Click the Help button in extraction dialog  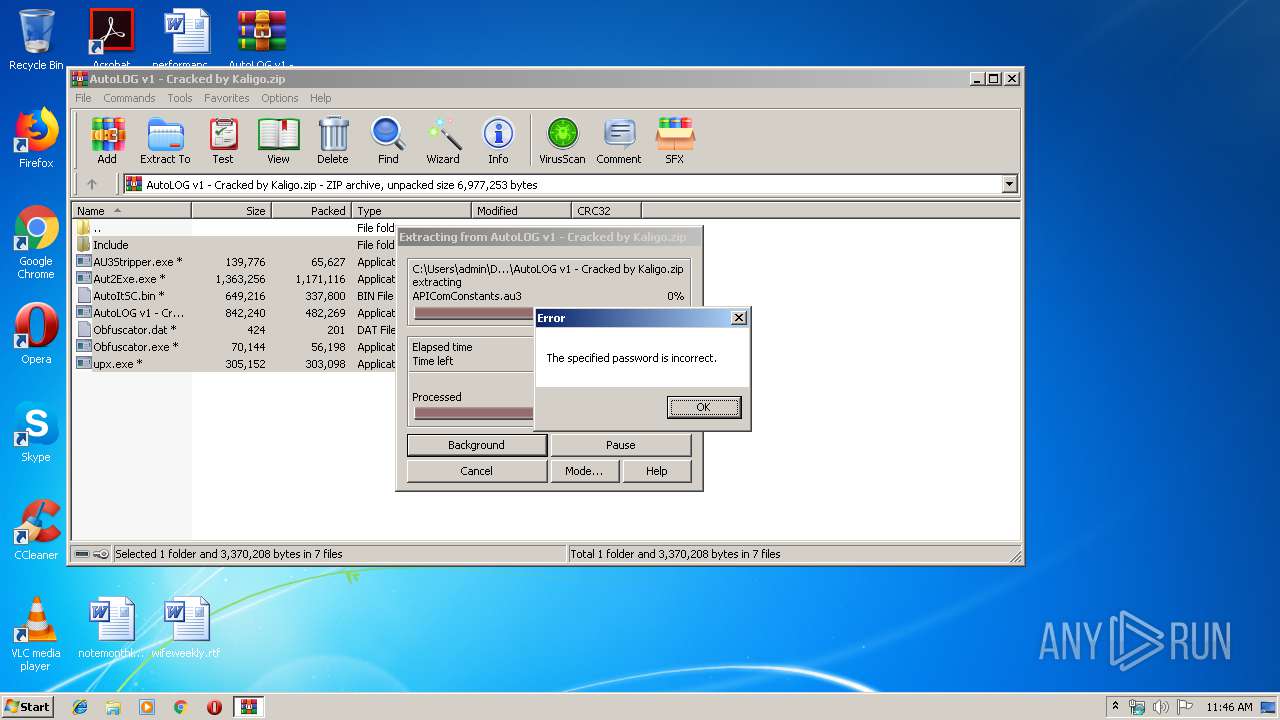pyautogui.click(x=656, y=471)
